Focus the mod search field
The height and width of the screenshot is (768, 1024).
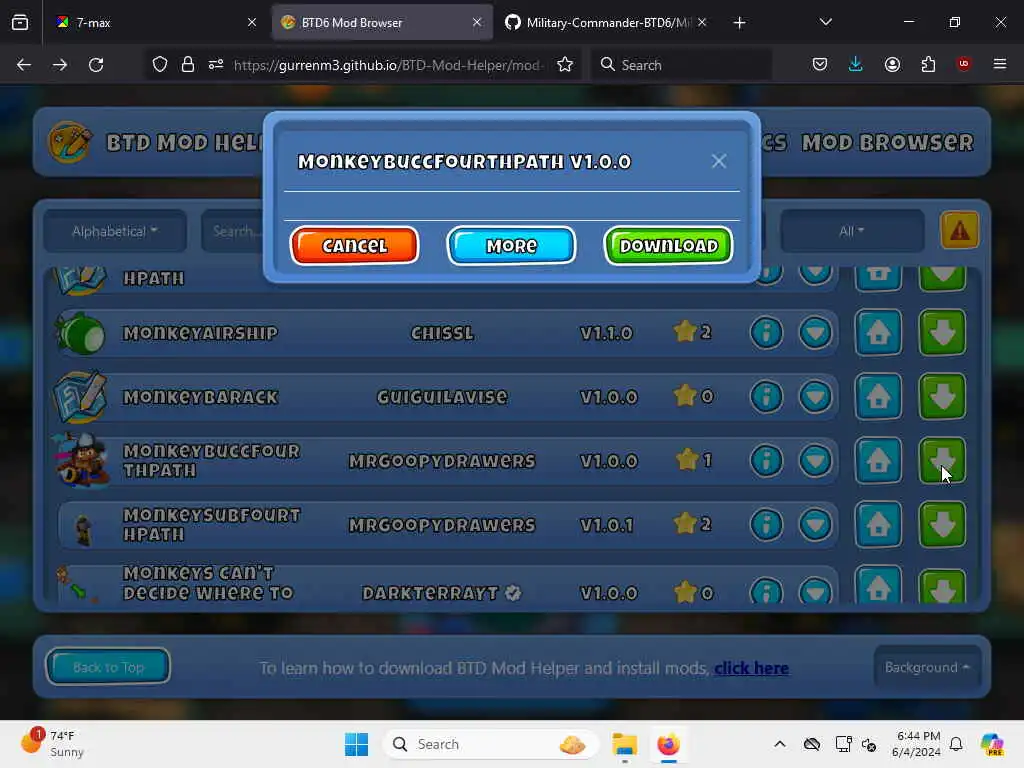(234, 231)
